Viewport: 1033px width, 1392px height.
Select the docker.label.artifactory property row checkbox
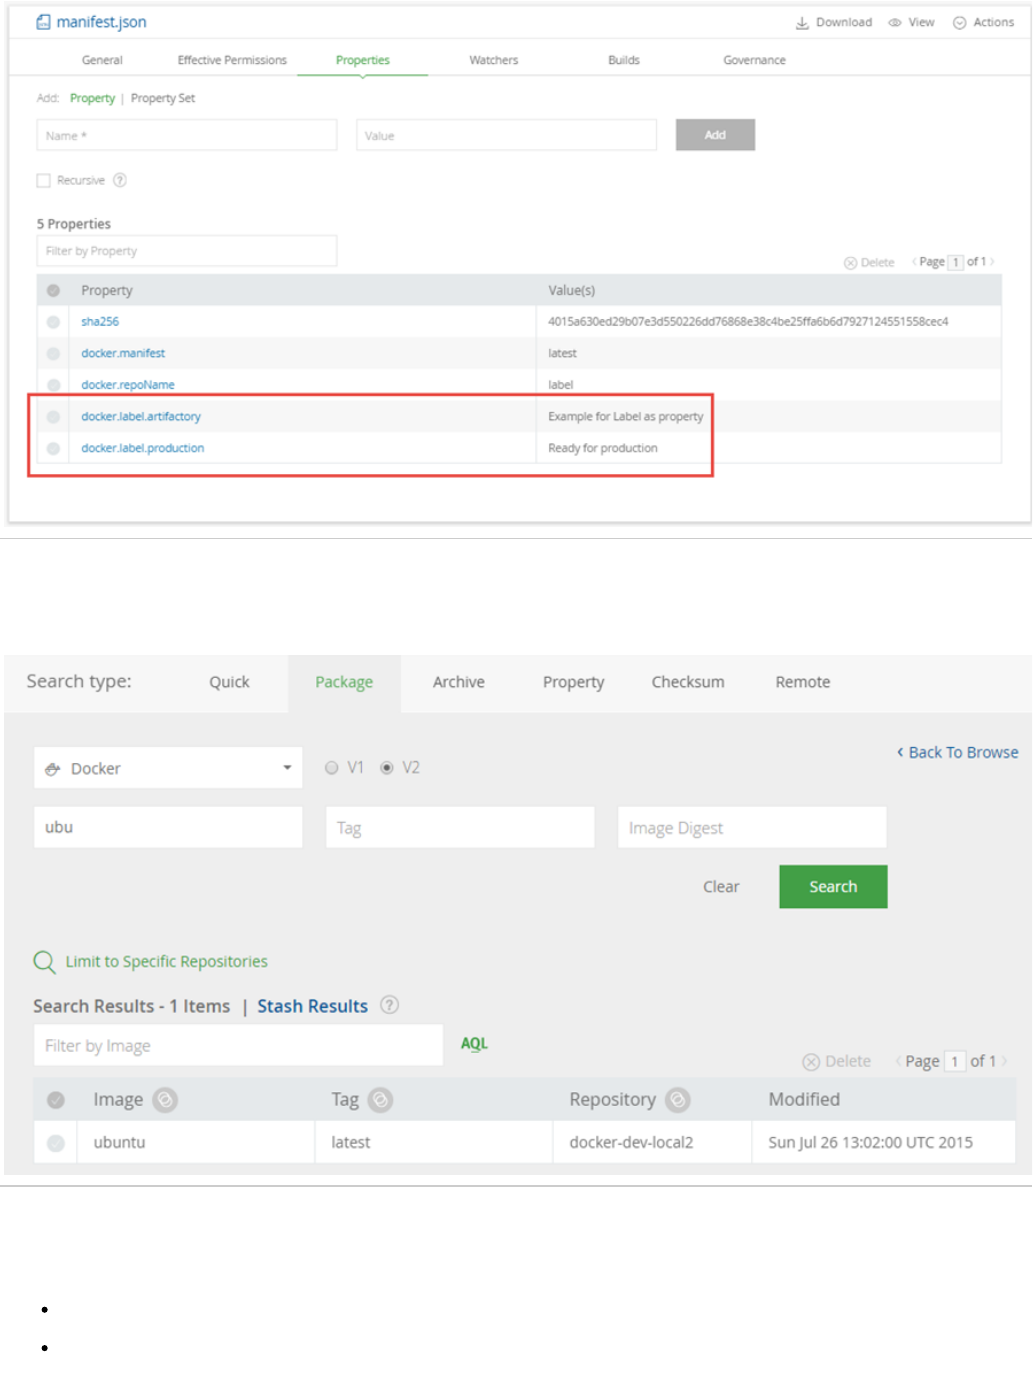coord(54,417)
